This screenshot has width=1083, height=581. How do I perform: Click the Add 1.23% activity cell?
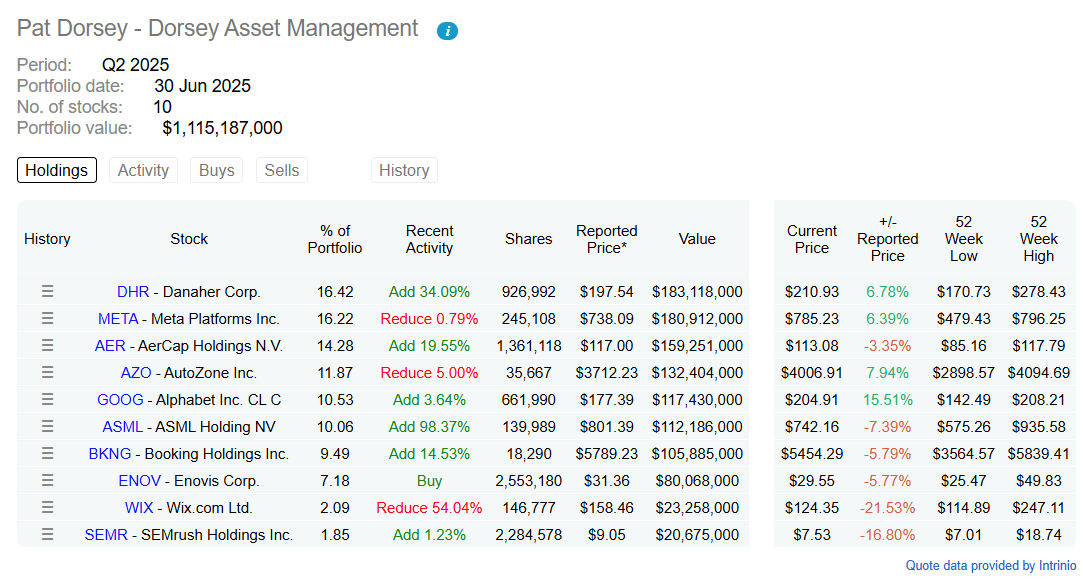pos(429,534)
